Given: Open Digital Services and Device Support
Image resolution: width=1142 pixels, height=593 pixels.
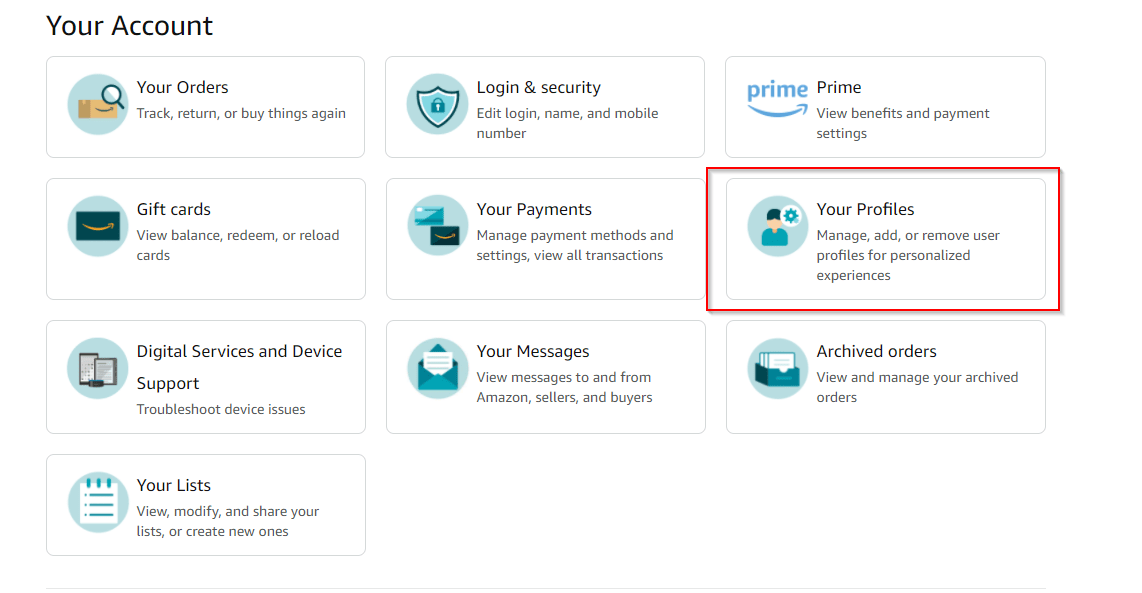Looking at the screenshot, I should (205, 377).
